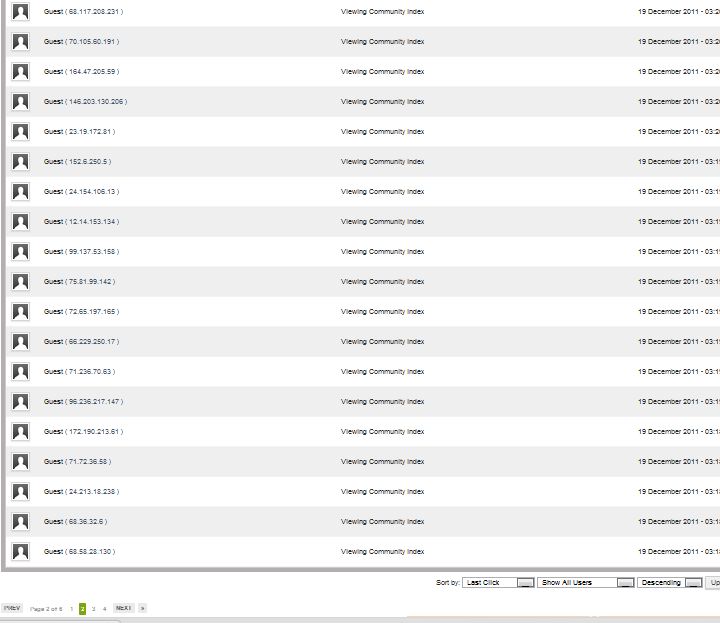Open Viewing Community Index in 23.19.172.81 row
720x623 pixels.
pos(382,132)
